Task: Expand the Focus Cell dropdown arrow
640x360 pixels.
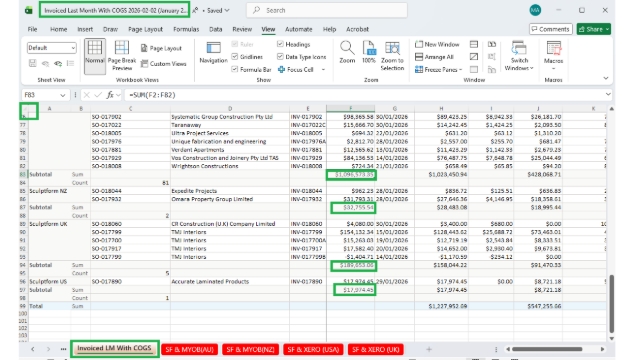Action: pyautogui.click(x=323, y=70)
